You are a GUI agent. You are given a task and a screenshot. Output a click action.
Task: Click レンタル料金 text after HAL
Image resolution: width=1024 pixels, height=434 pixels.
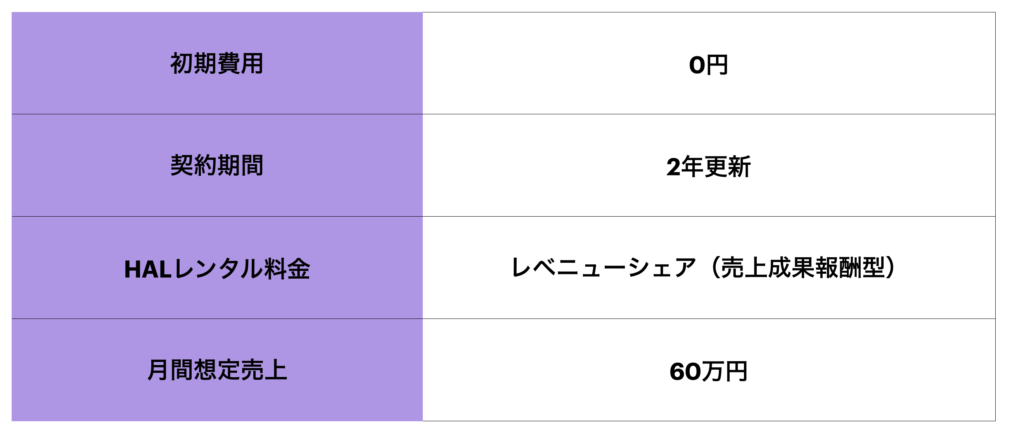241,269
